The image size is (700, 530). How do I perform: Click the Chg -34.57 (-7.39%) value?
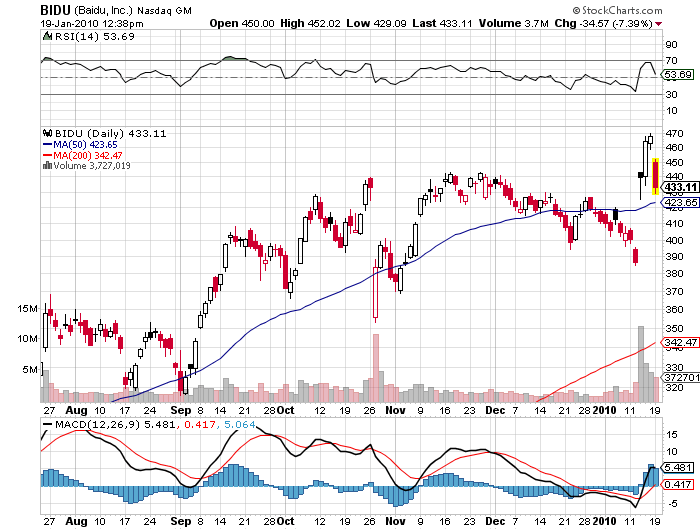604,23
